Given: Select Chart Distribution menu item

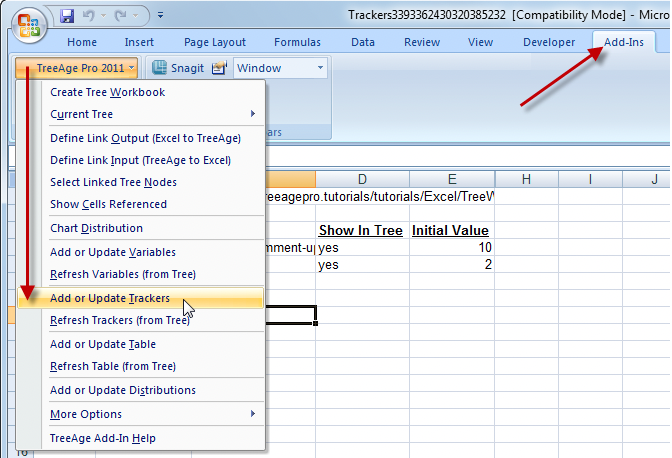Looking at the screenshot, I should (x=141, y=228).
